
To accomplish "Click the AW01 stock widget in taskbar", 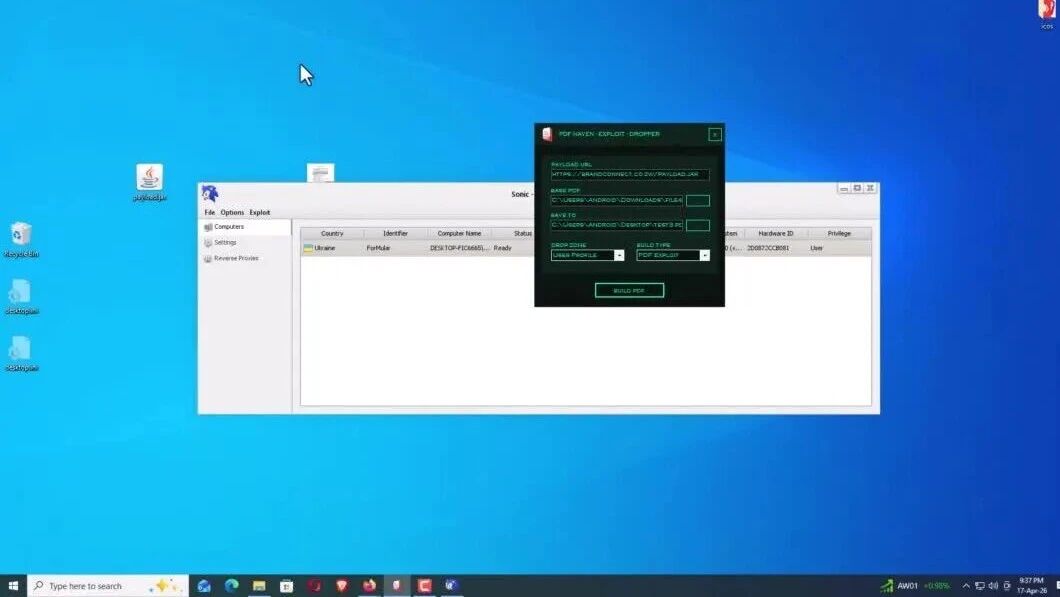I will pyautogui.click(x=915, y=586).
